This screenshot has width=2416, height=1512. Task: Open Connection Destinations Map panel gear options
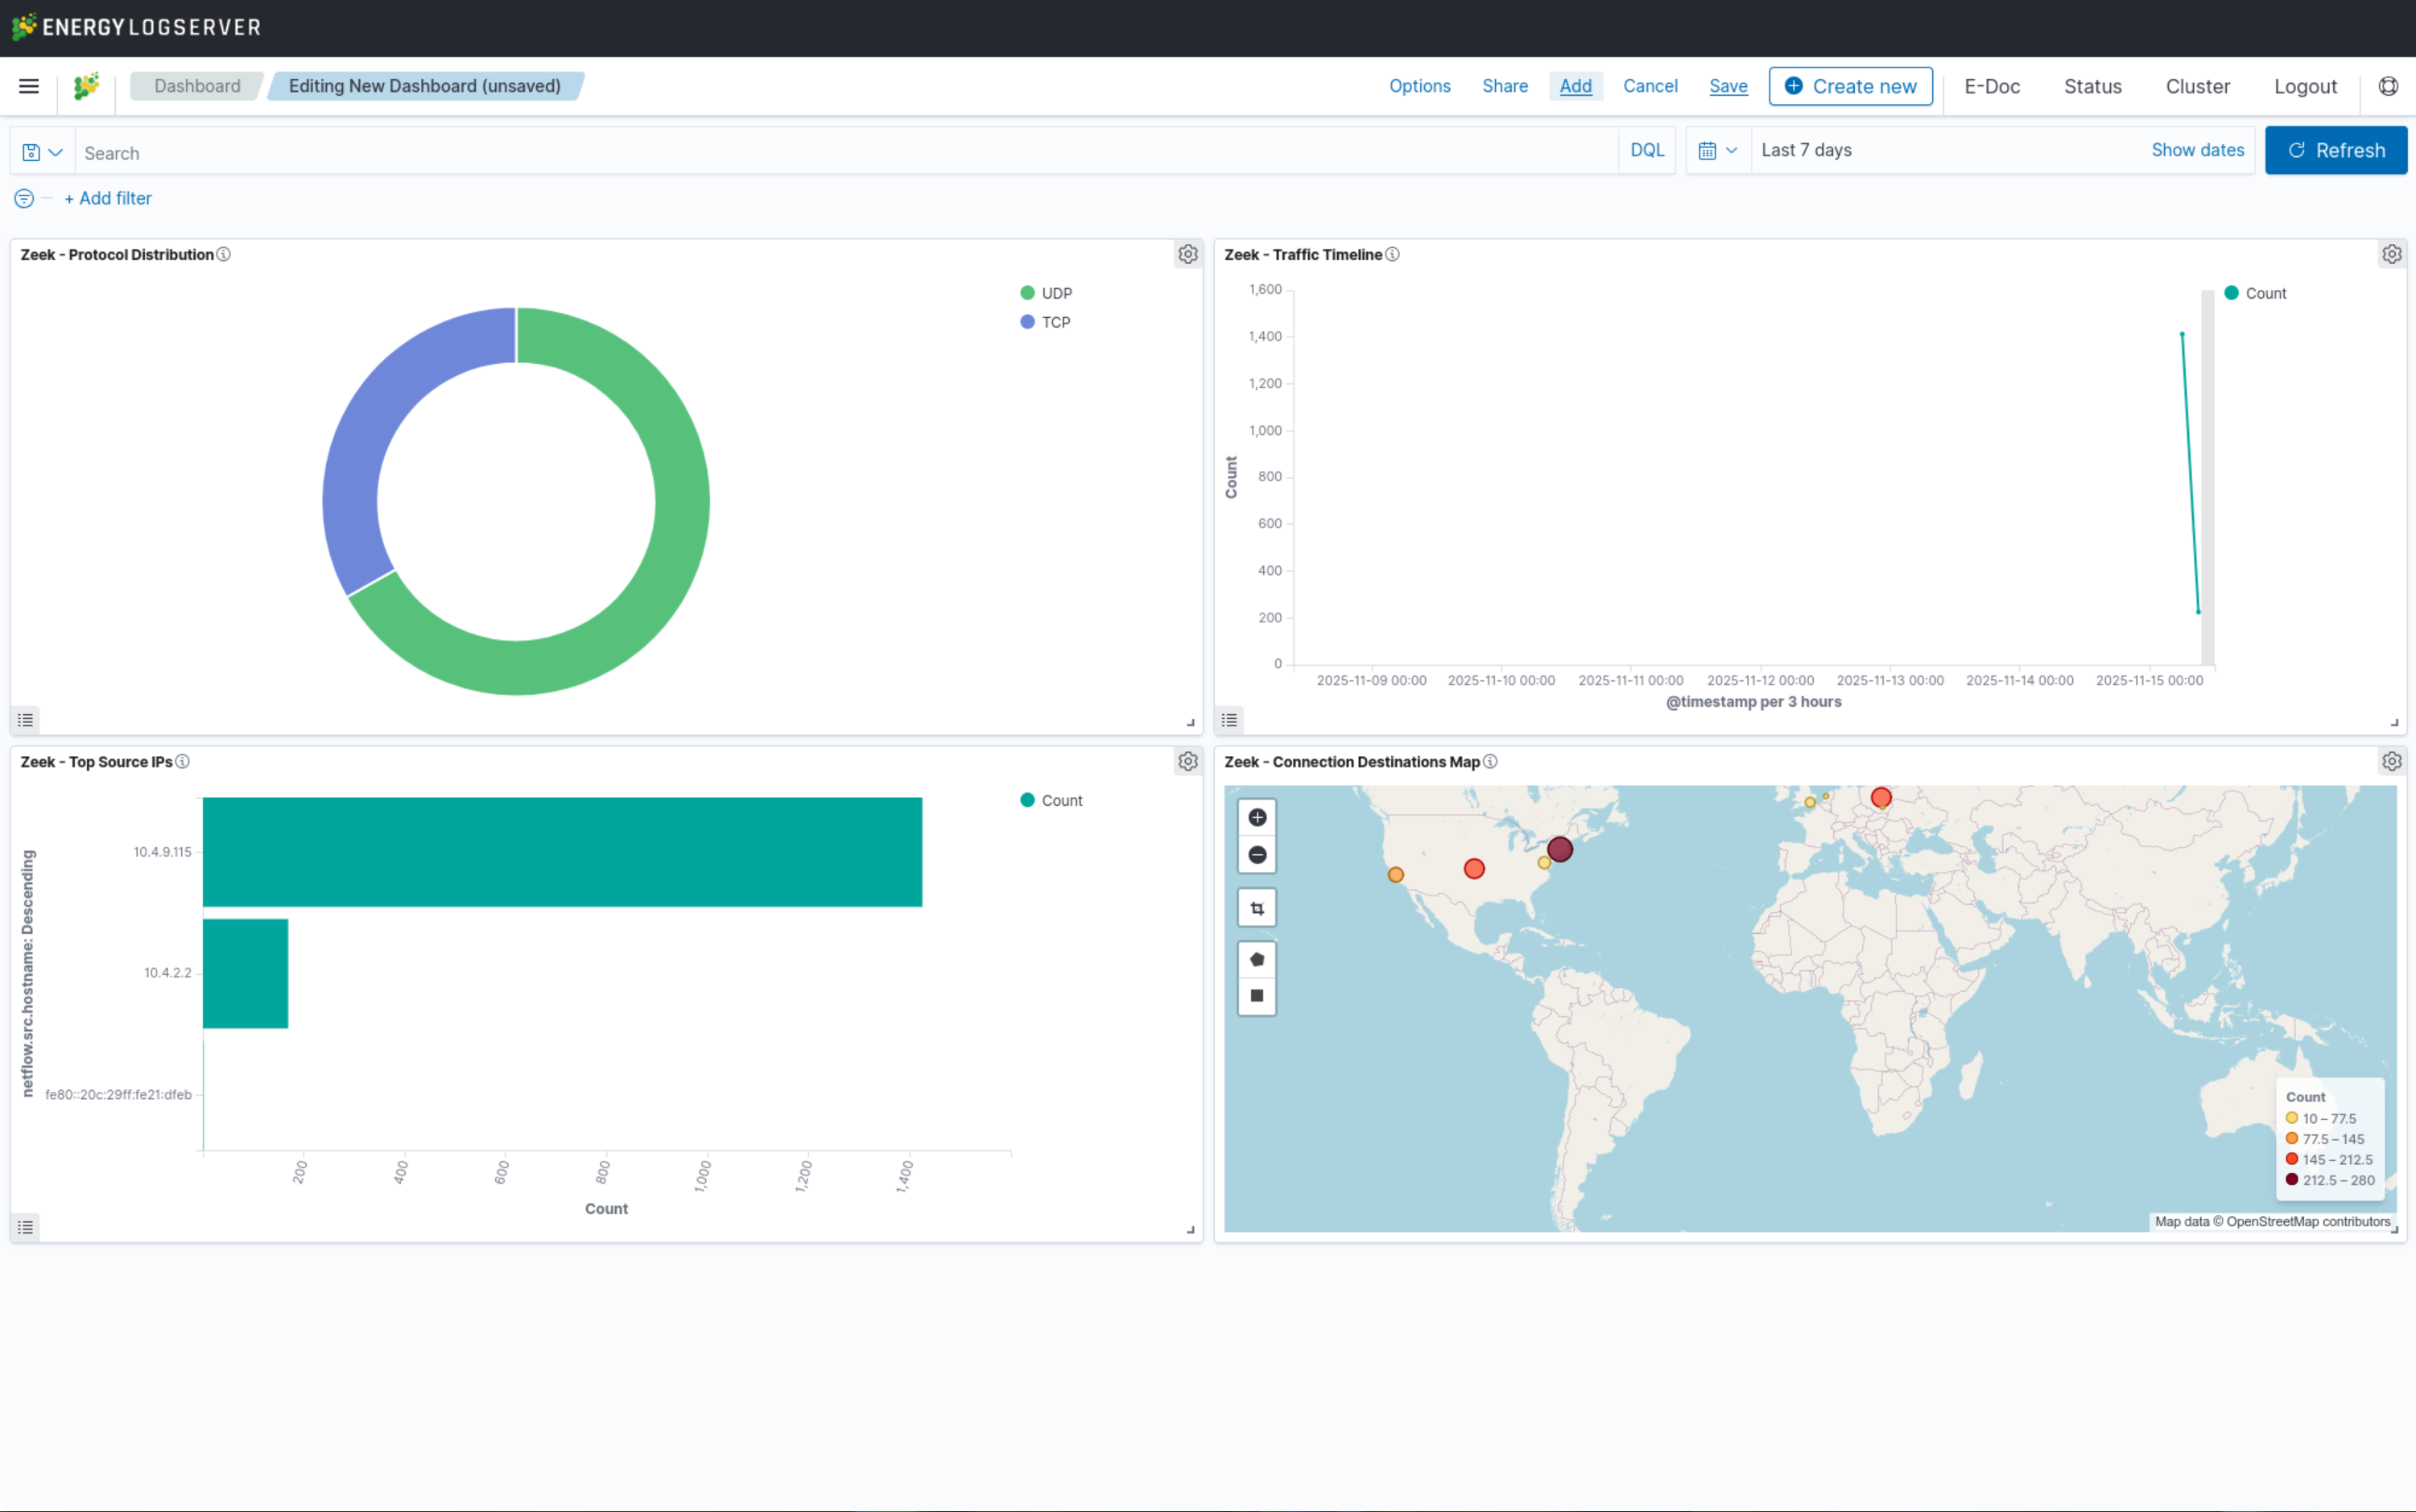(x=2391, y=761)
